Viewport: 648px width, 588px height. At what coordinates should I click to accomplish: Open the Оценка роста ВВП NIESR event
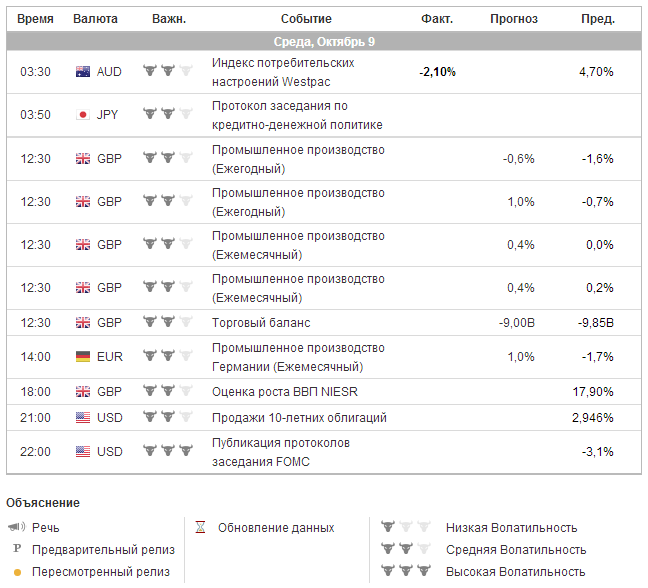click(x=275, y=392)
